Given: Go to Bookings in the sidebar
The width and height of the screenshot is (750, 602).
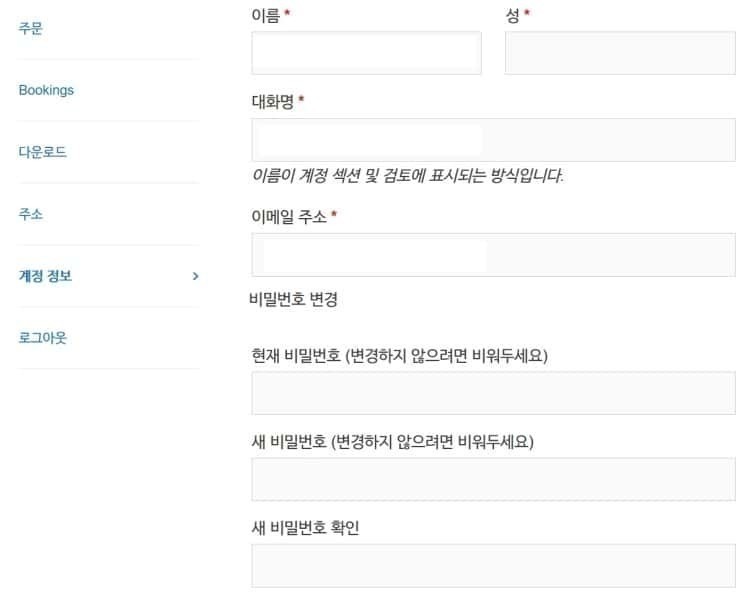Looking at the screenshot, I should pyautogui.click(x=46, y=90).
